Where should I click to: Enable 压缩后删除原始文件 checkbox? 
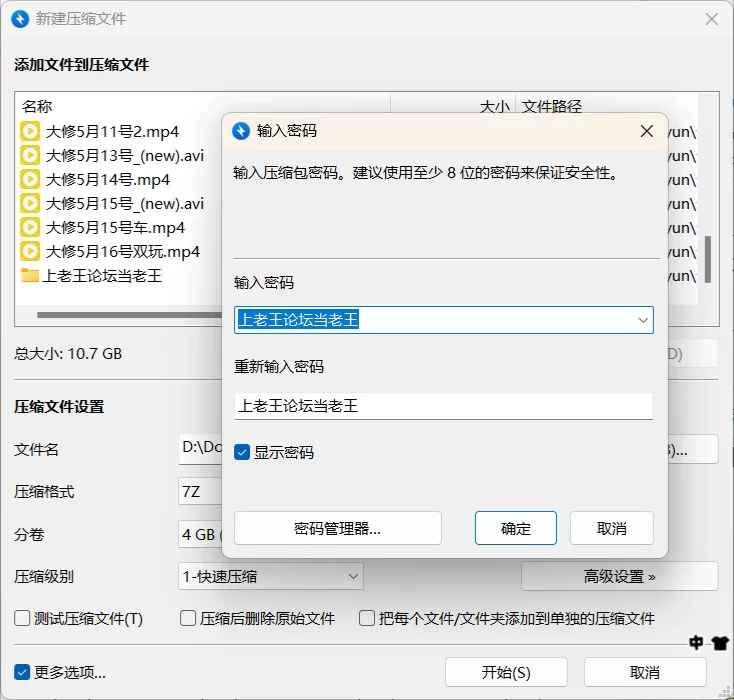tap(188, 618)
